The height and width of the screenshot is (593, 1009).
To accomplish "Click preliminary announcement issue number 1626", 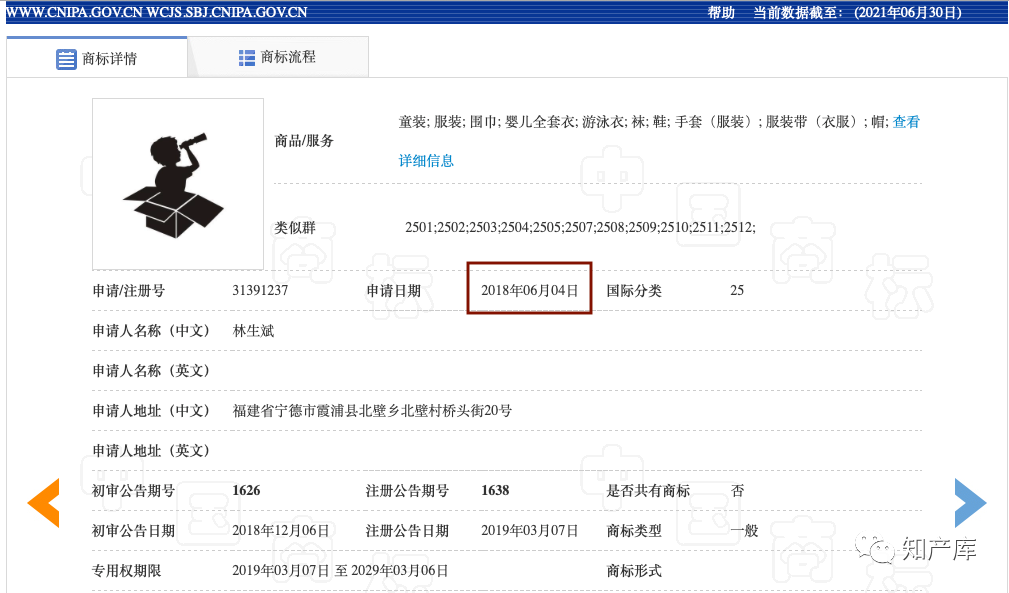I will point(246,491).
